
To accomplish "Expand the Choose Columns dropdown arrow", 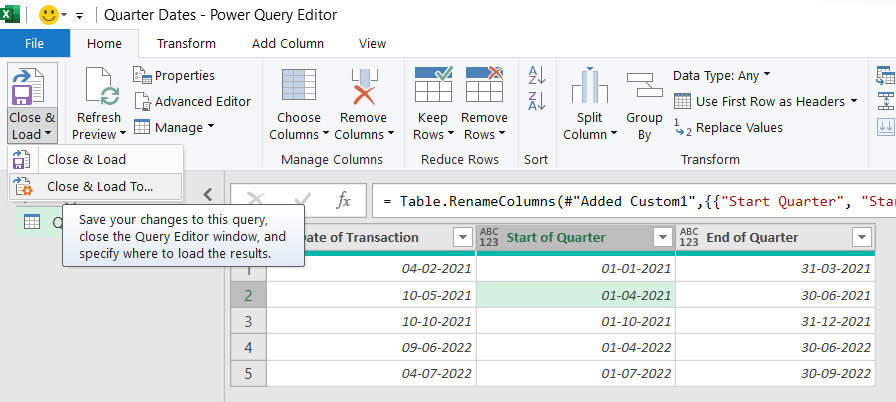I will point(326,135).
